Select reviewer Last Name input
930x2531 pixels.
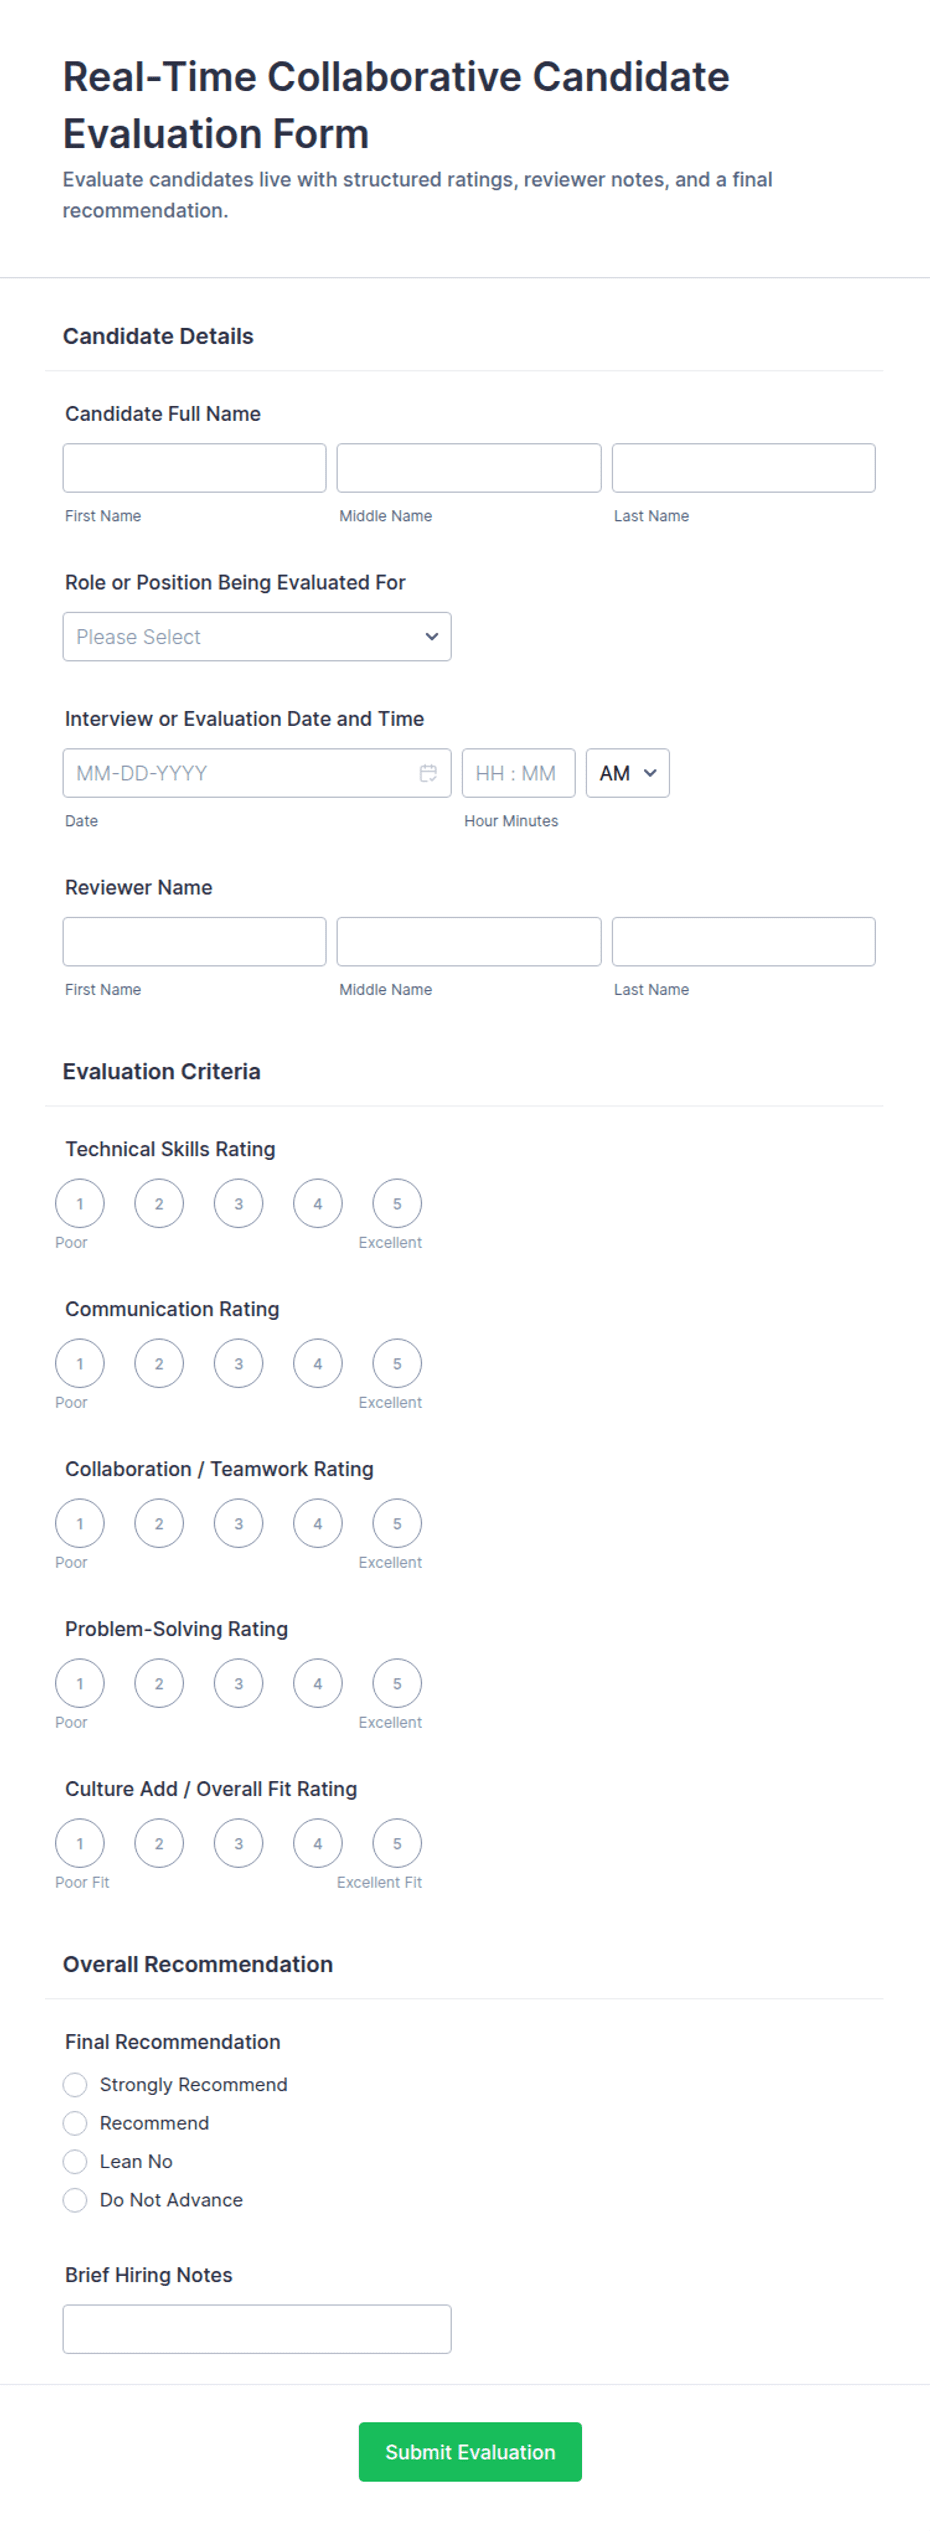744,941
